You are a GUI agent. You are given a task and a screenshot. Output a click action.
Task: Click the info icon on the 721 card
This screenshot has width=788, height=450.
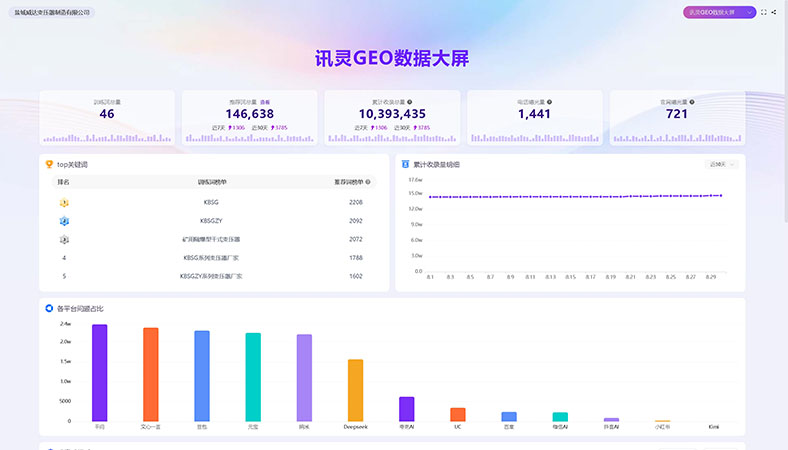[692, 102]
